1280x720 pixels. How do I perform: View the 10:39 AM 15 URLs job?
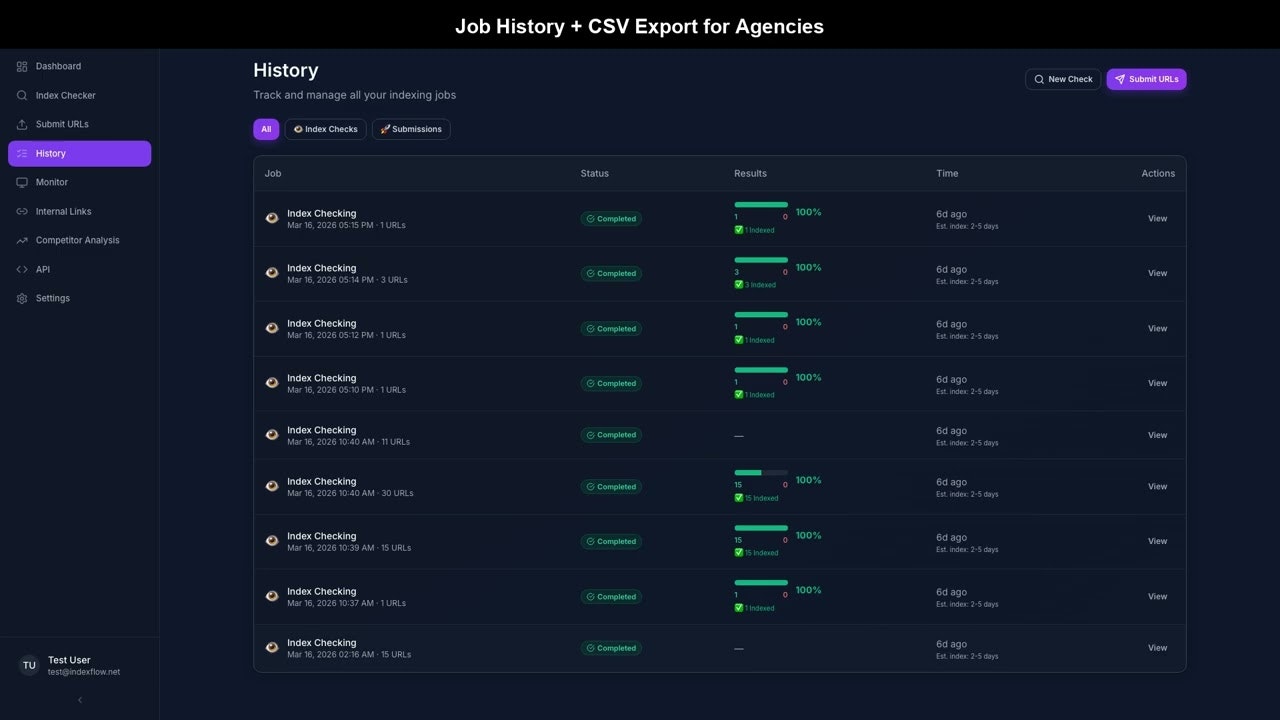(1157, 542)
